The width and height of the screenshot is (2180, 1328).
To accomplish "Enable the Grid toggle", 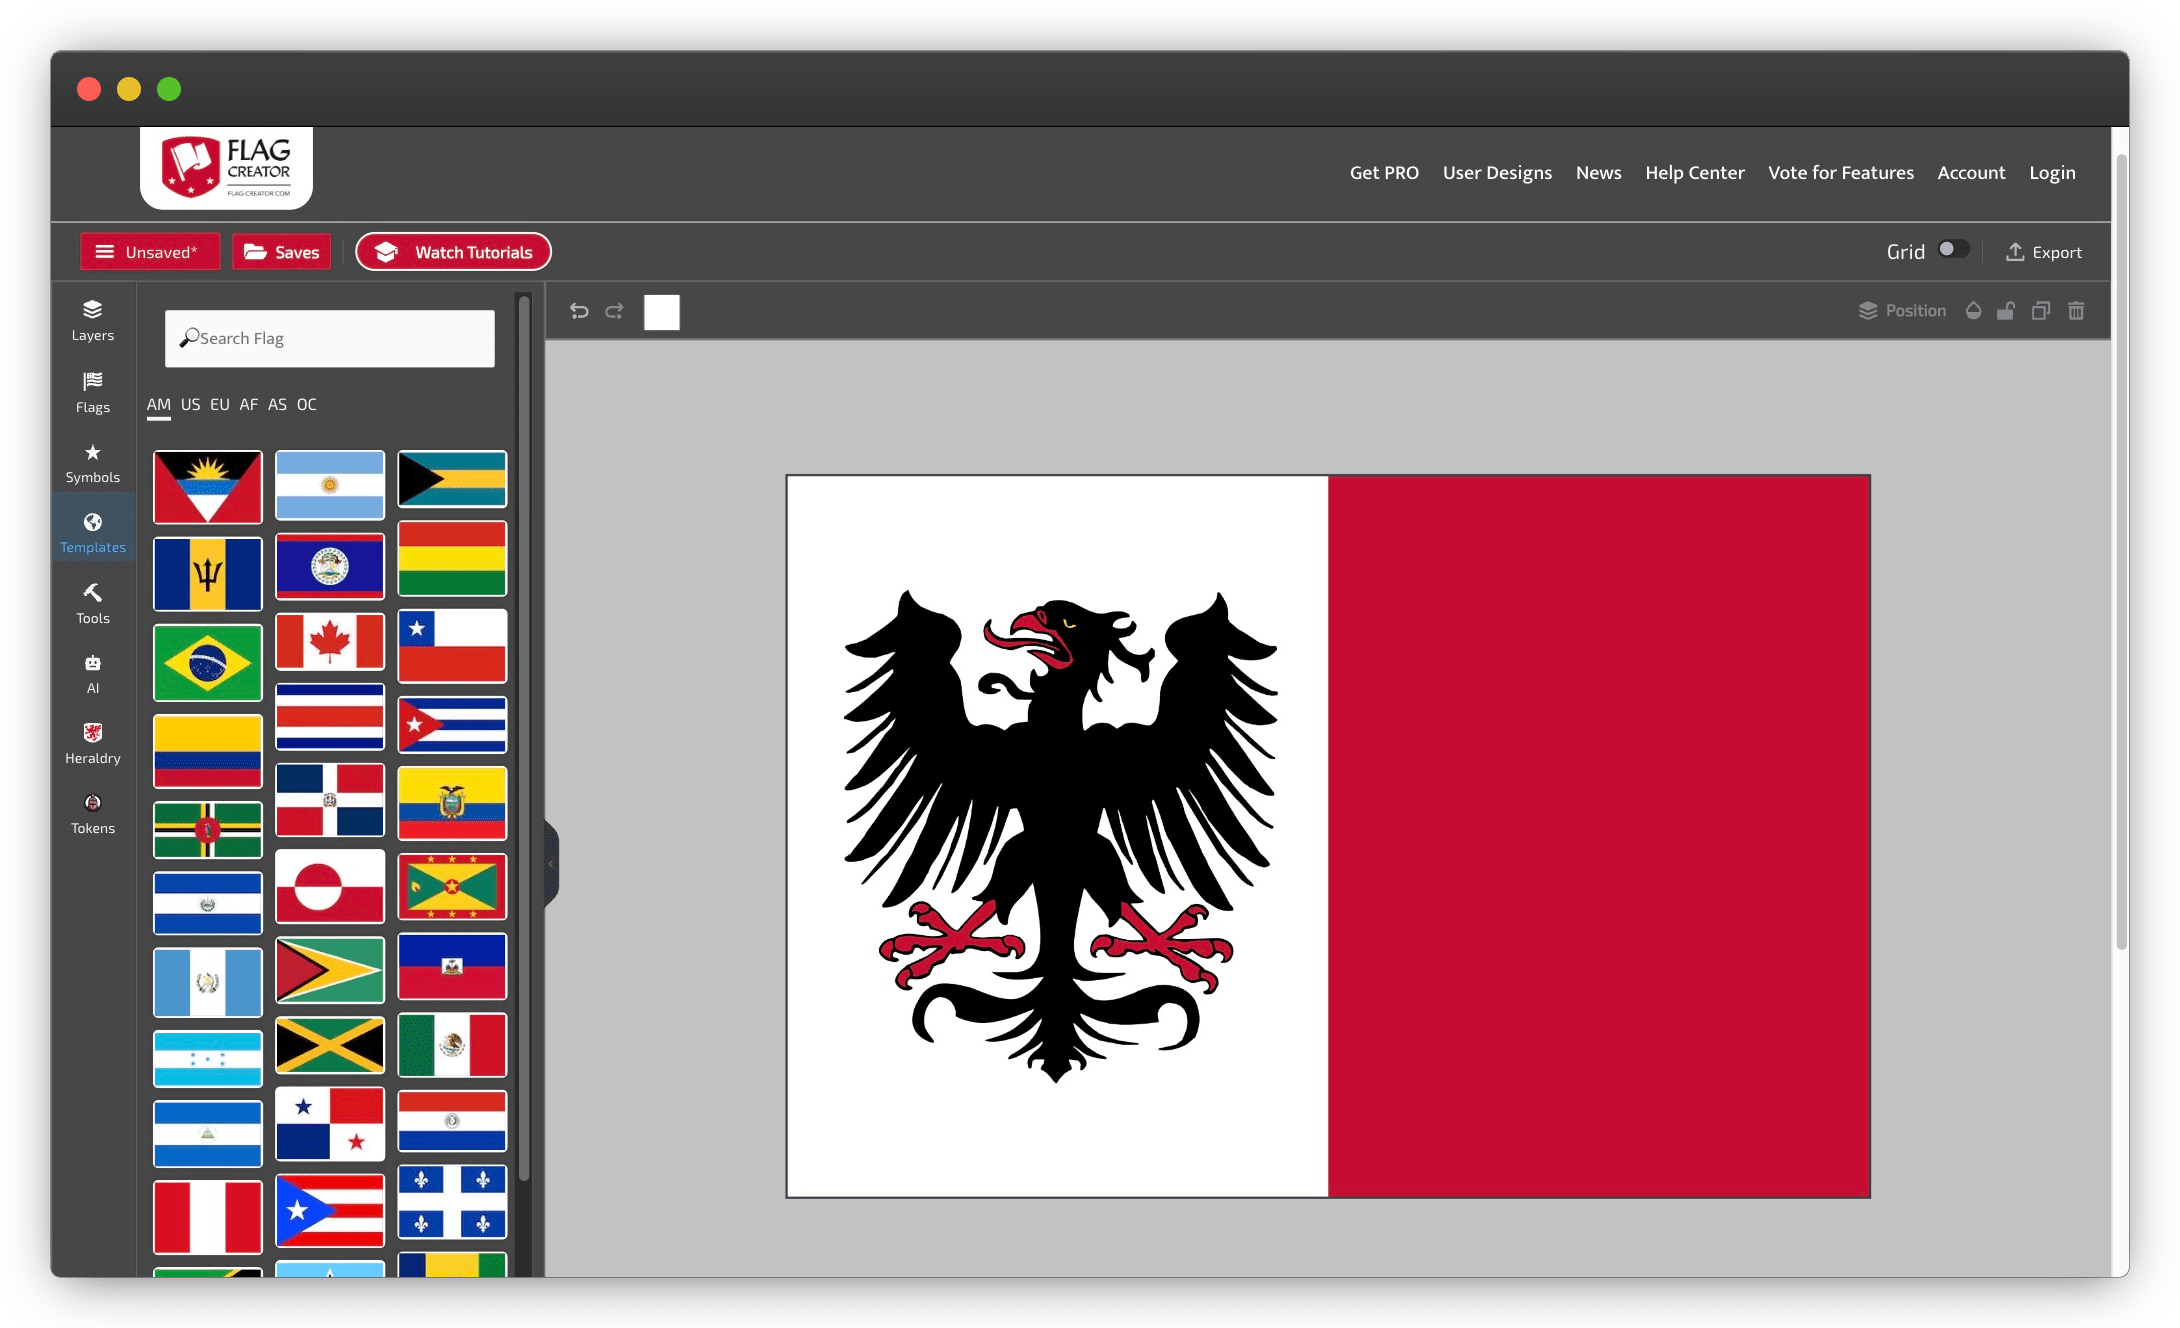I will click(1951, 249).
